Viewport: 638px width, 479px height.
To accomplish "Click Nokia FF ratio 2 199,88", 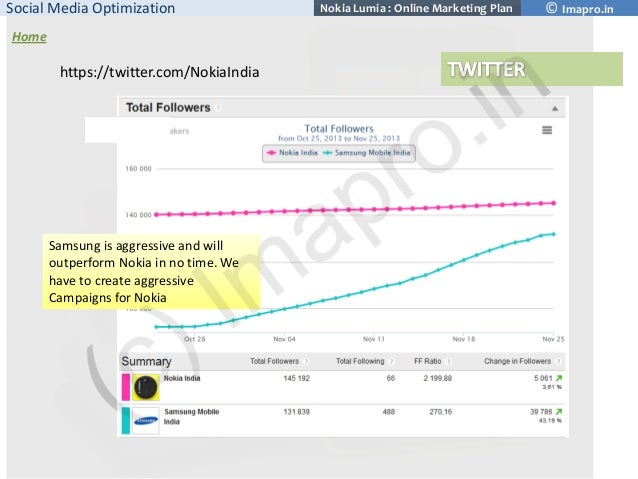I will click(x=437, y=378).
